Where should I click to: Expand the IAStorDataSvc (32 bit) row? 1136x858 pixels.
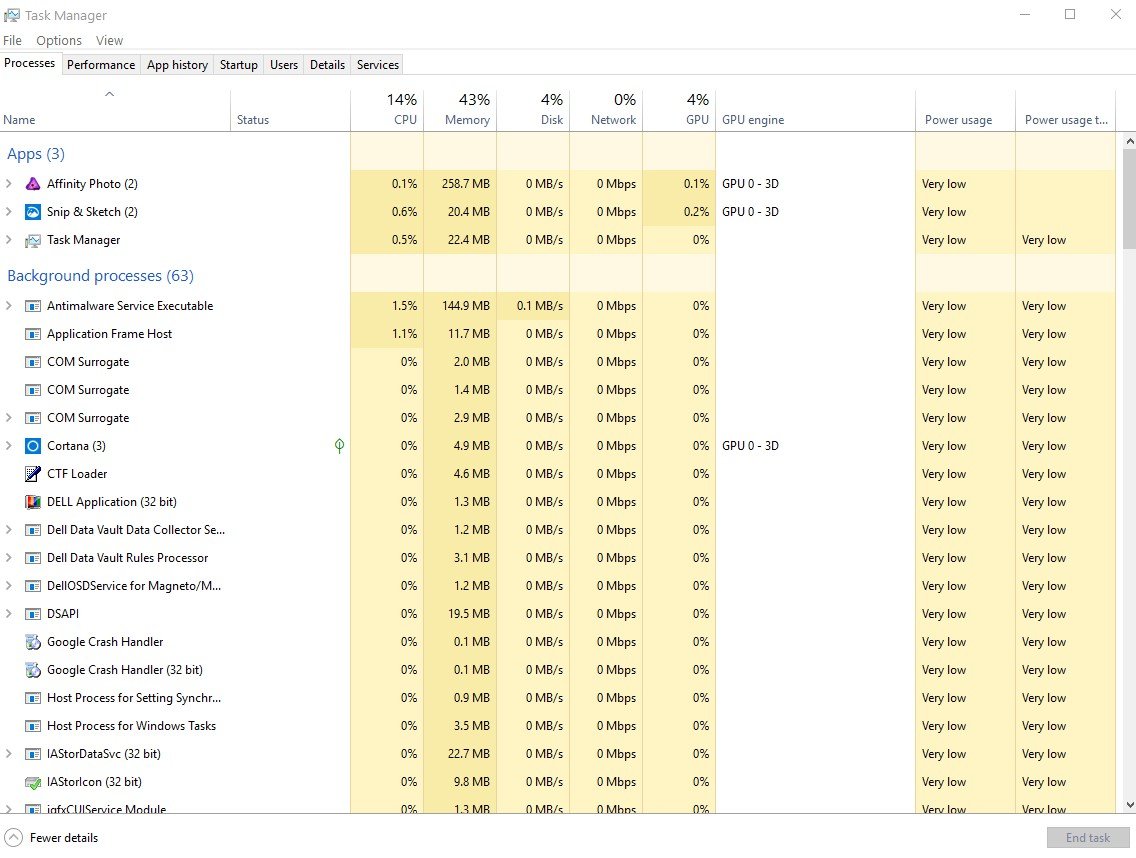click(9, 754)
